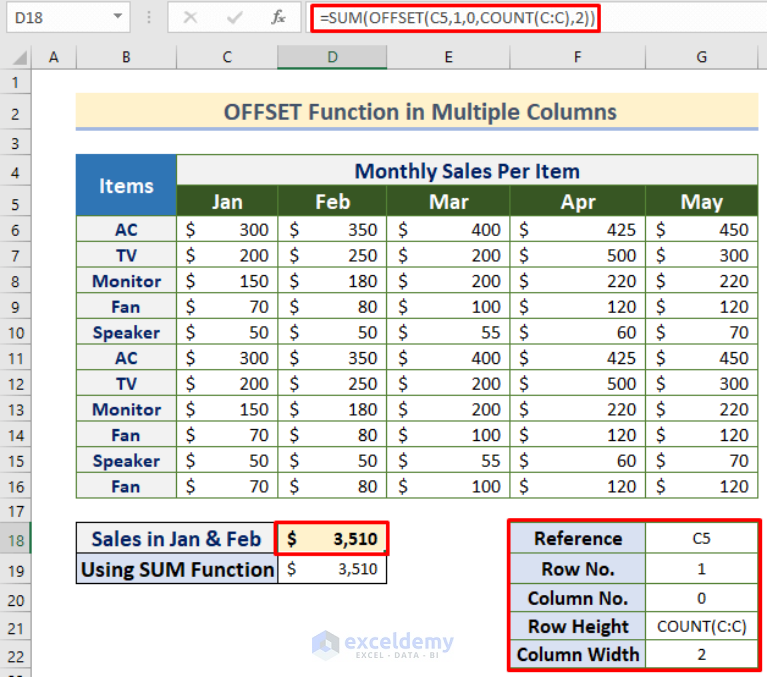The width and height of the screenshot is (767, 677).
Task: Expand the Name Box dropdown arrow
Action: 117,17
